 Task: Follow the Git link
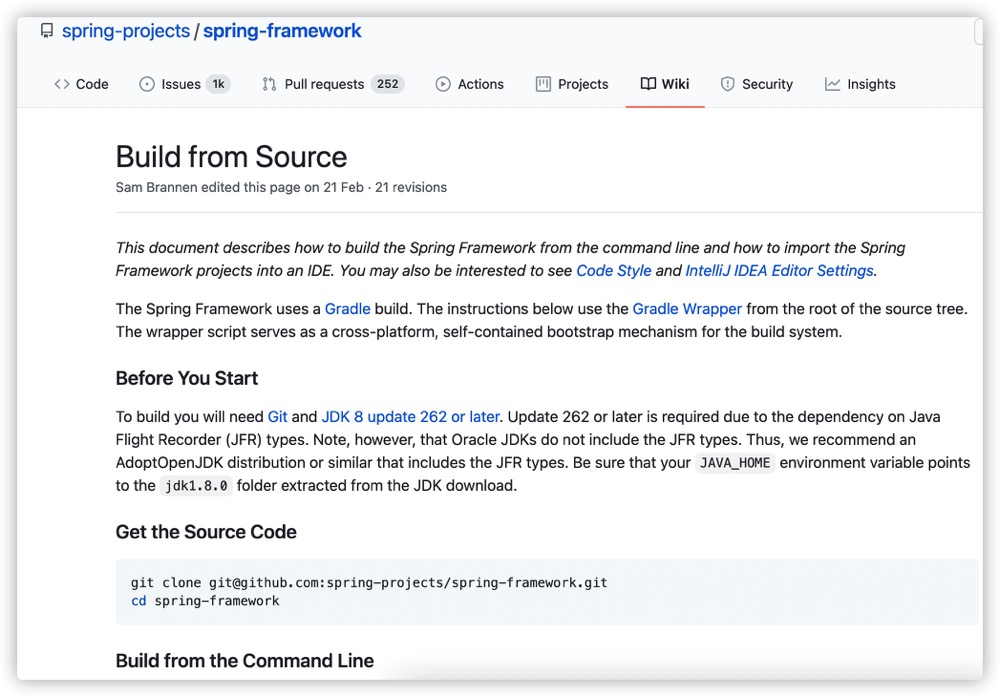(x=277, y=416)
